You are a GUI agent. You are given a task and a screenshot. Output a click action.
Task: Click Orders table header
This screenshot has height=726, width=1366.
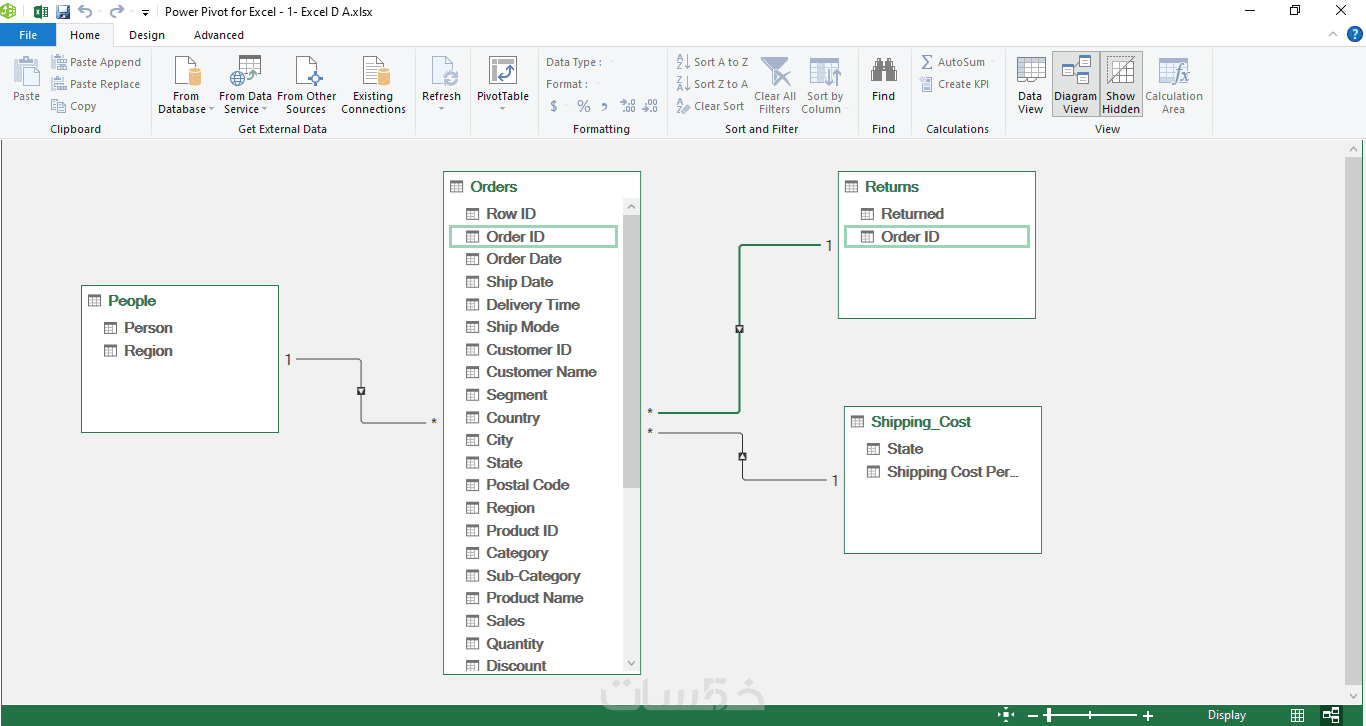pyautogui.click(x=542, y=187)
